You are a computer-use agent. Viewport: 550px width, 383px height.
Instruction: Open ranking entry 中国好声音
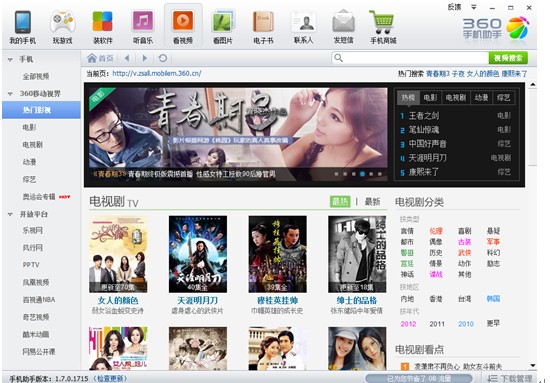(428, 144)
